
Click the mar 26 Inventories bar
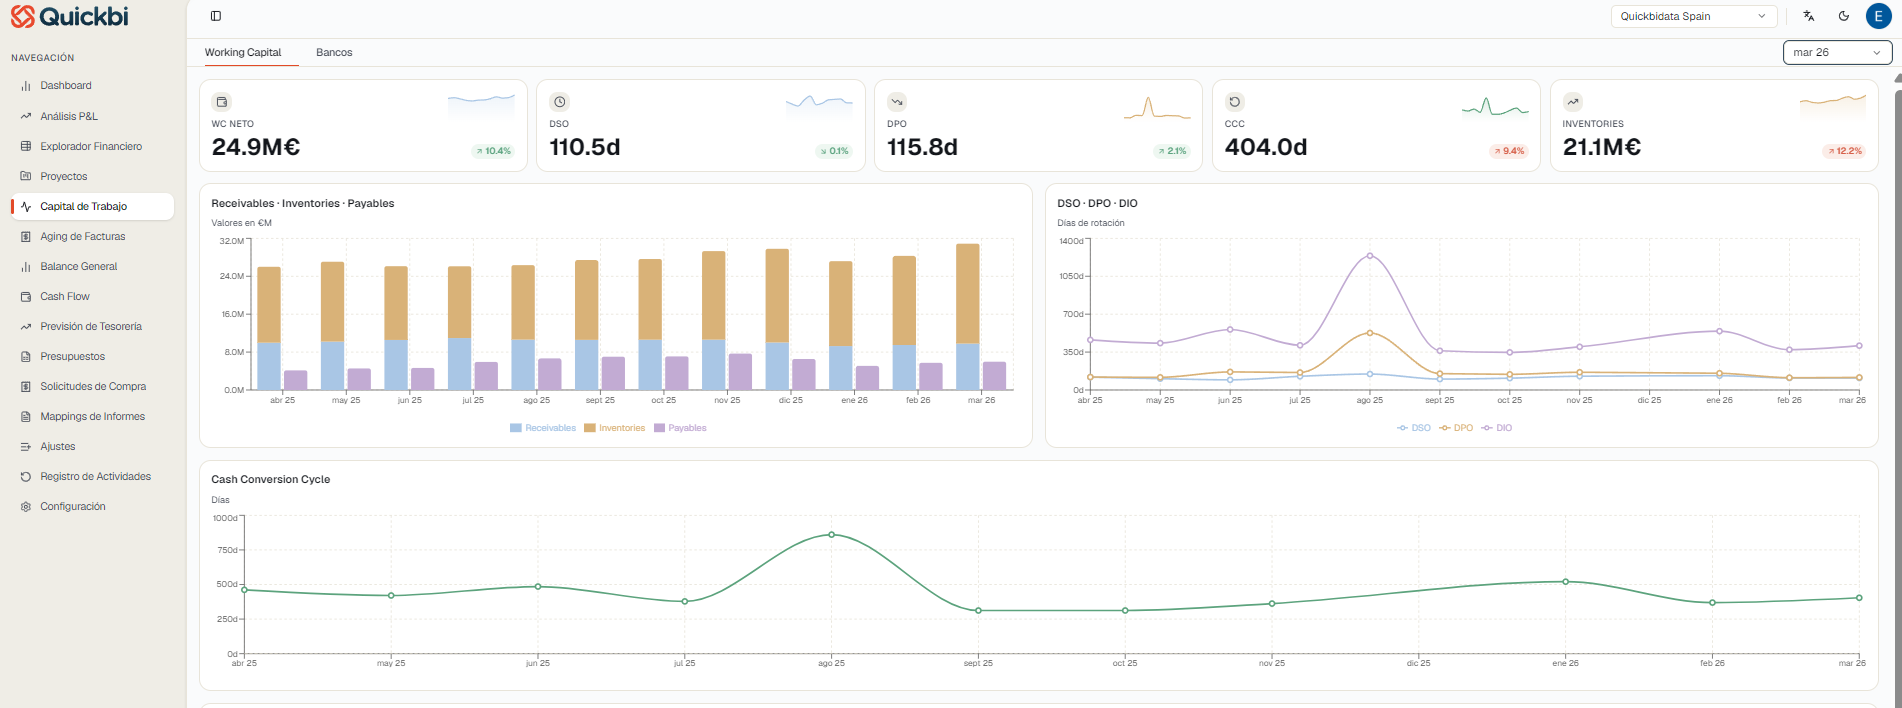click(x=967, y=294)
